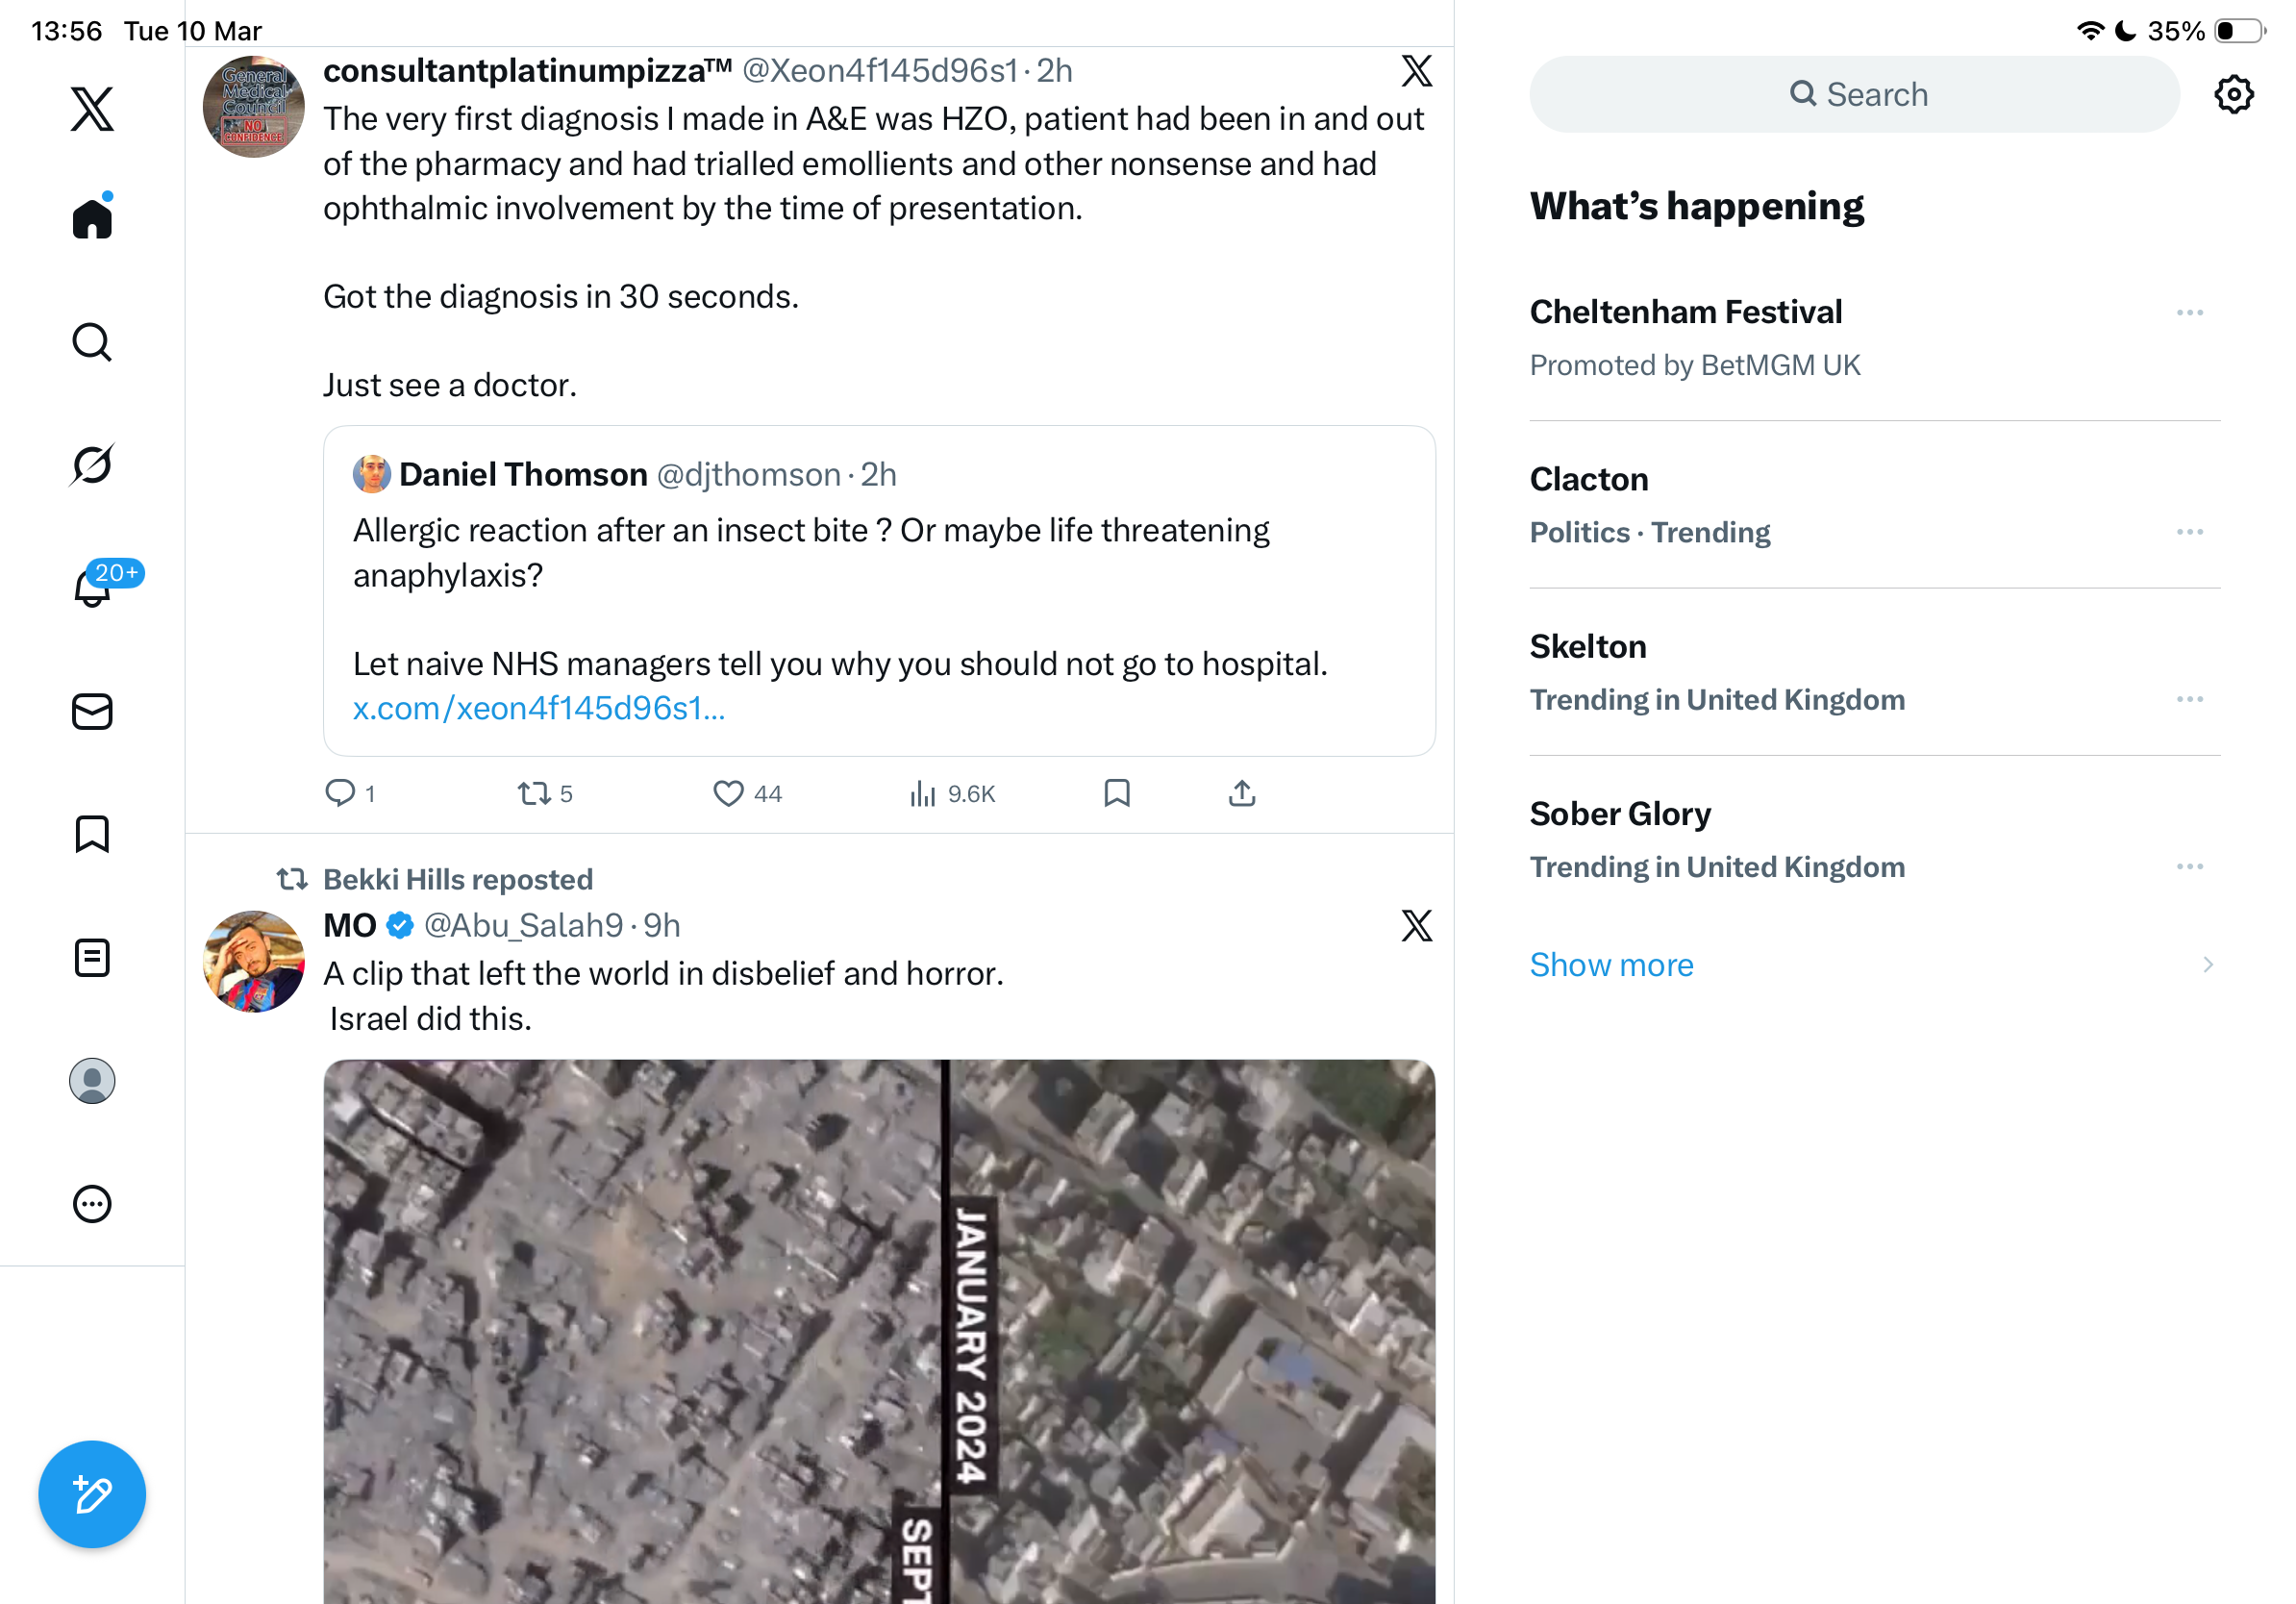
Task: Open the options dots next to Cheltenham Festival
Action: pyautogui.click(x=2189, y=312)
